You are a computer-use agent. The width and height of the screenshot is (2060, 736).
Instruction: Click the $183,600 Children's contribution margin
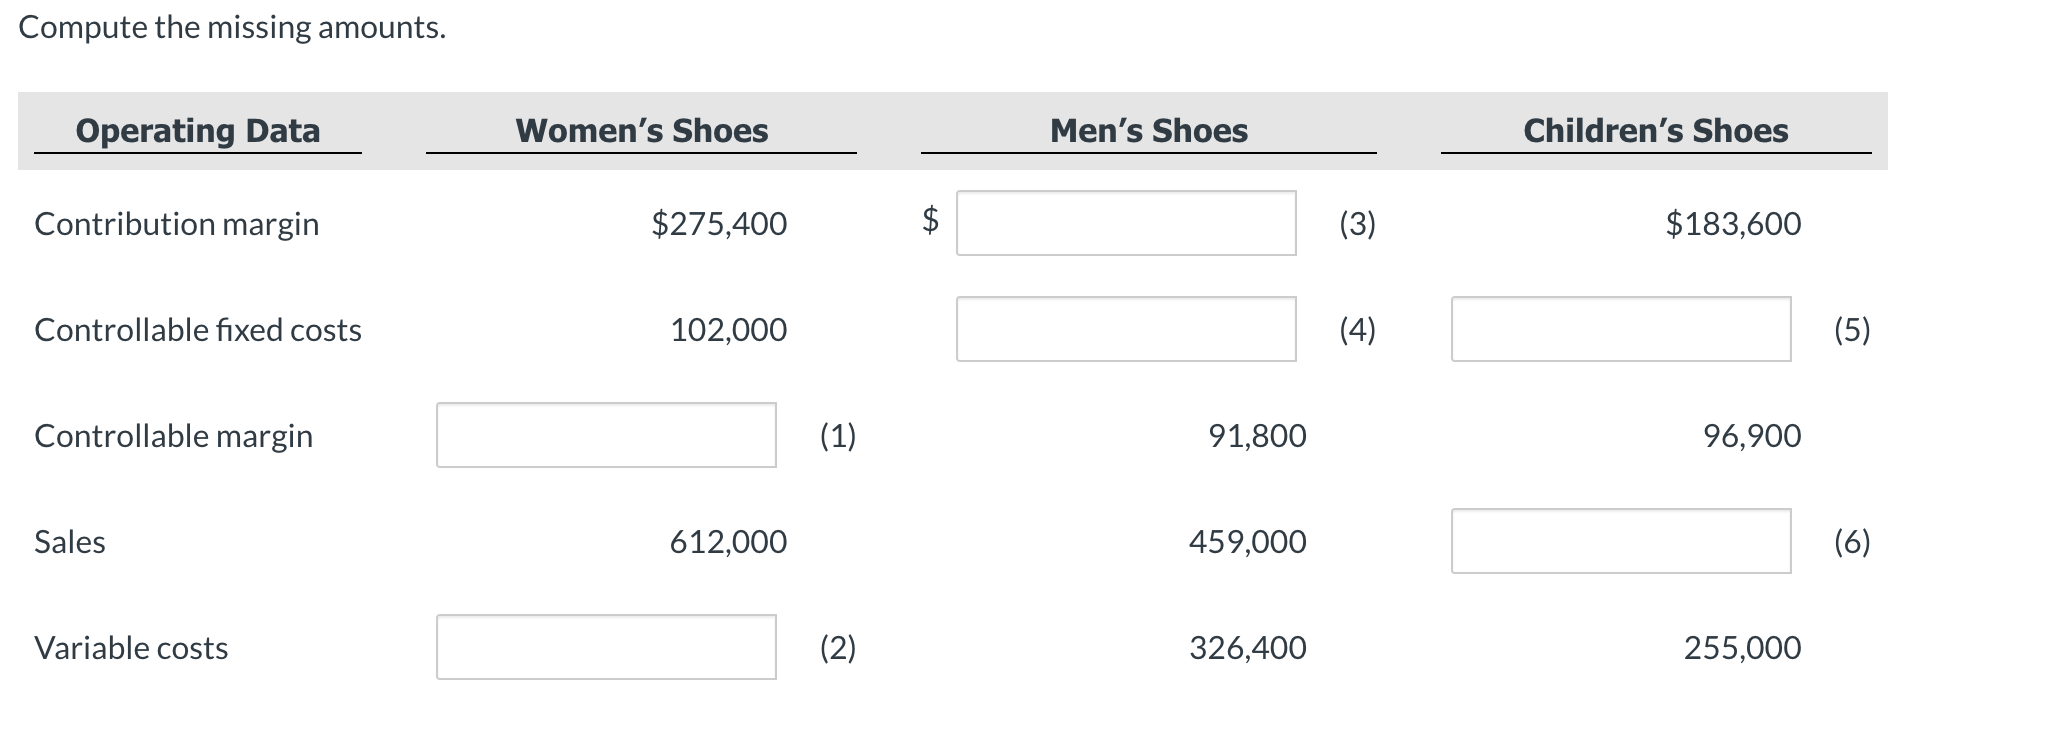click(1733, 224)
